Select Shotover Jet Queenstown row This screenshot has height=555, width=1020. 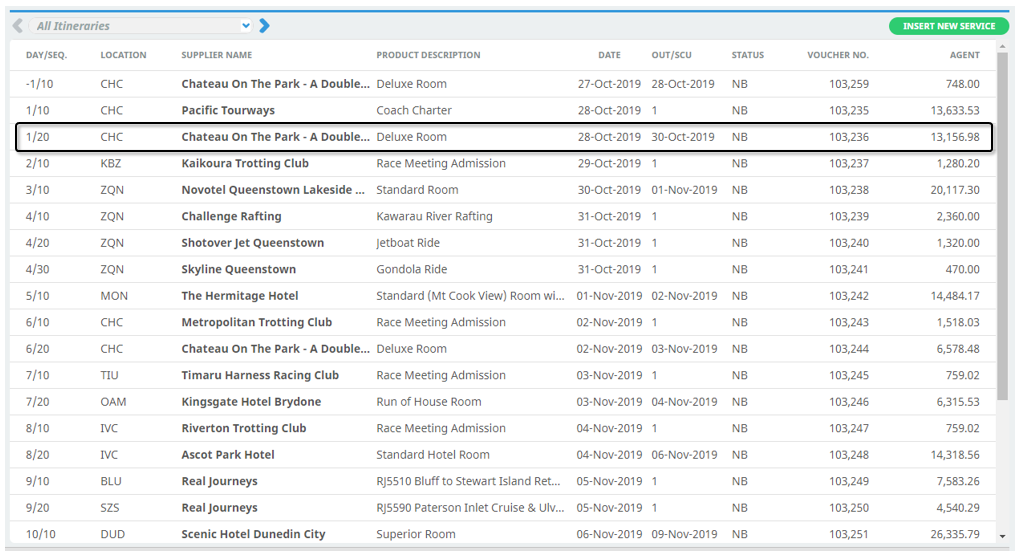point(502,243)
